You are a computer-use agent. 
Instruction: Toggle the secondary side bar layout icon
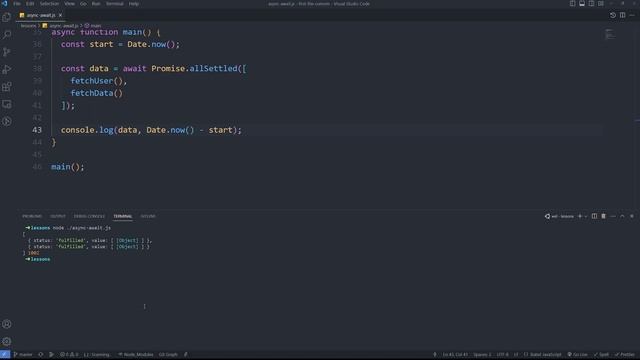pos(591,4)
